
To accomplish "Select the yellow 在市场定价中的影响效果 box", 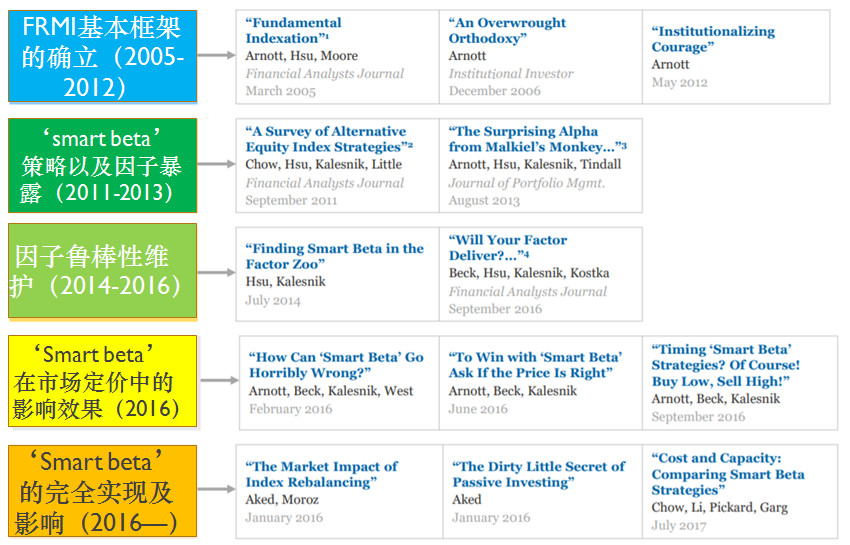I will coord(102,381).
